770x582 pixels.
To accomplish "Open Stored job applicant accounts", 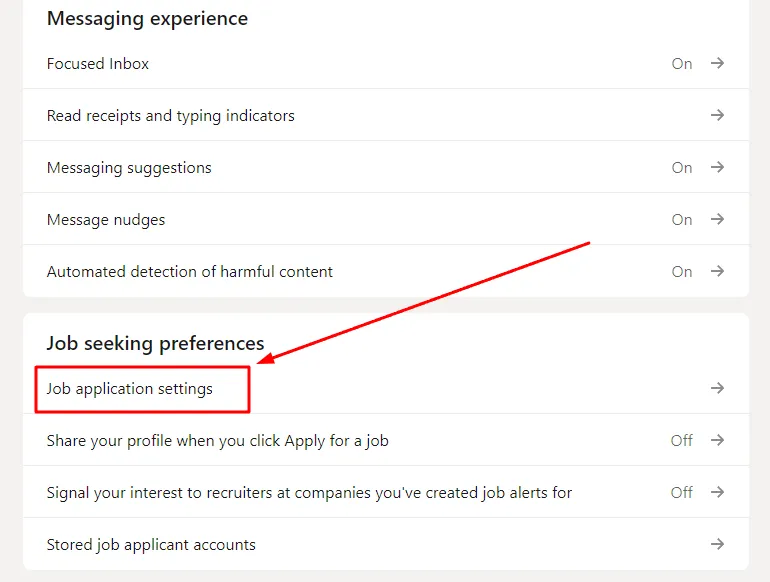I will (x=151, y=545).
